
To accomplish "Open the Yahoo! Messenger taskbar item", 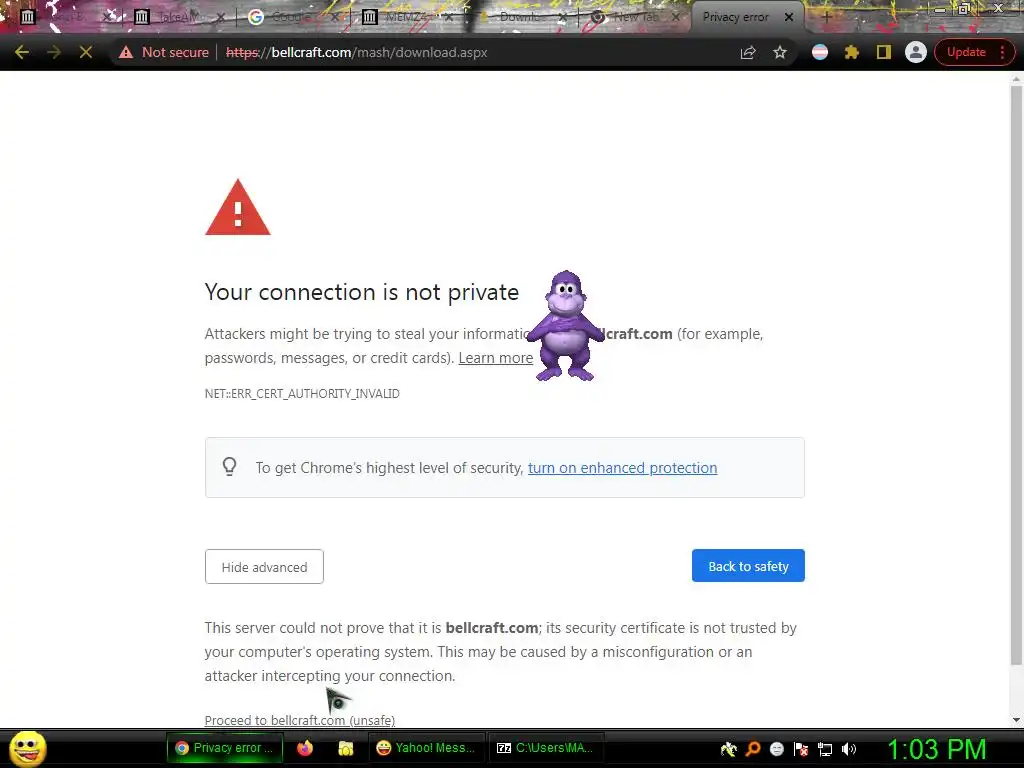I will [426, 748].
